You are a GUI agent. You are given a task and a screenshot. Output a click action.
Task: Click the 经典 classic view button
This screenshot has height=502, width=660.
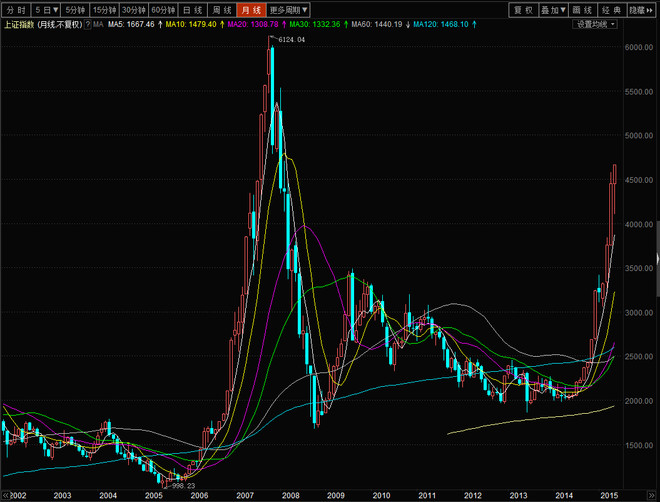click(x=612, y=10)
